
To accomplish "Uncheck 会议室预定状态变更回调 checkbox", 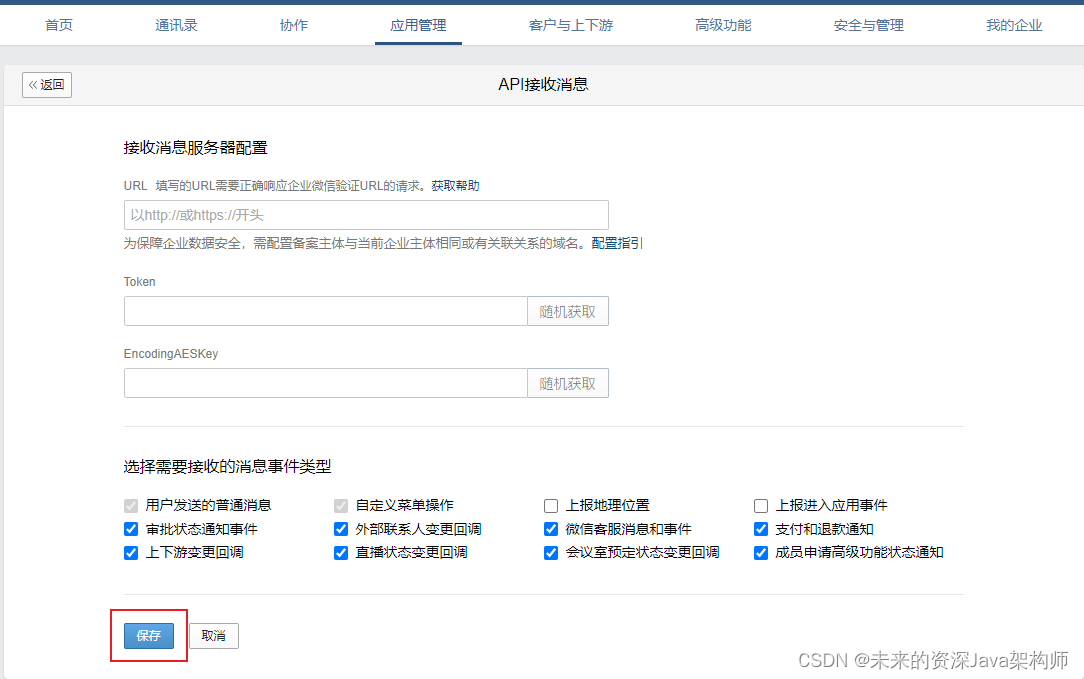I will (551, 552).
